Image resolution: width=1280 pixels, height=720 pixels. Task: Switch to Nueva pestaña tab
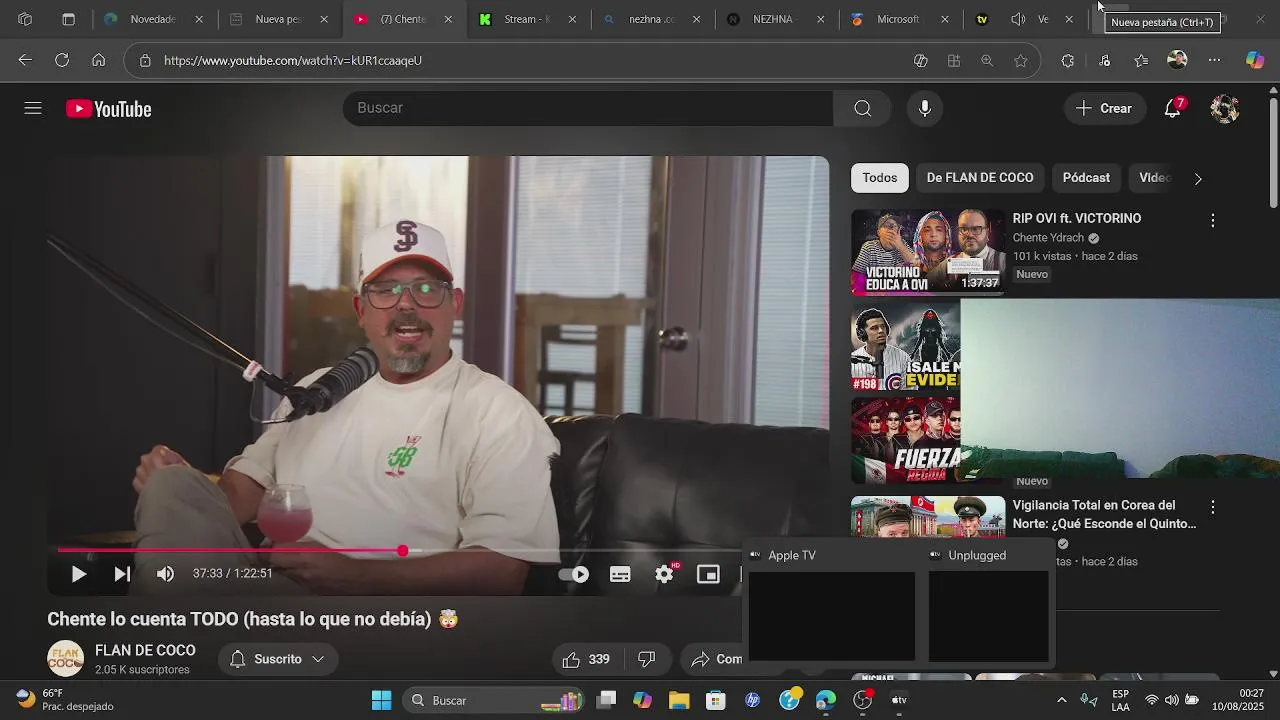279,19
